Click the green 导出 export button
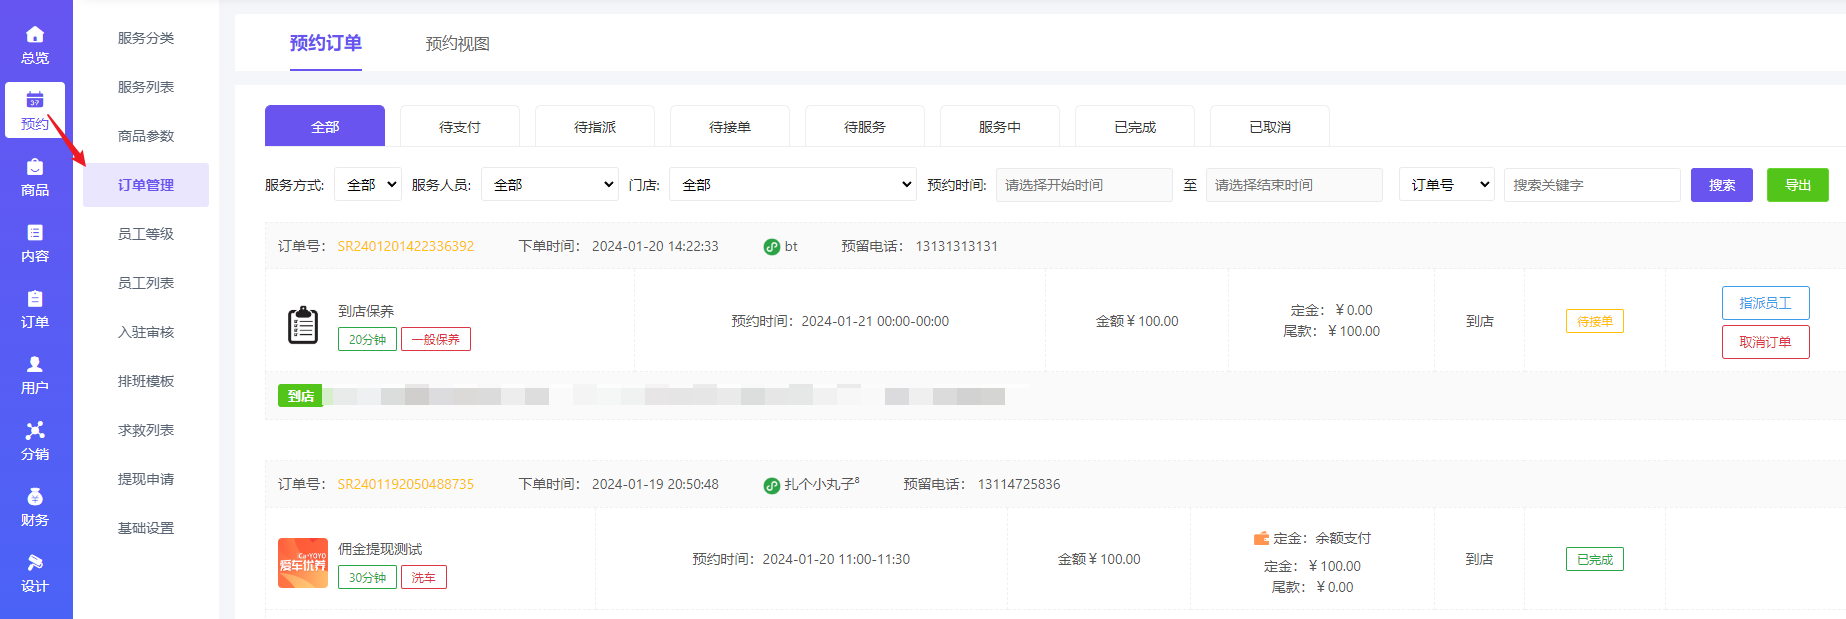Screen dimensions: 1846x619 [x=1798, y=185]
